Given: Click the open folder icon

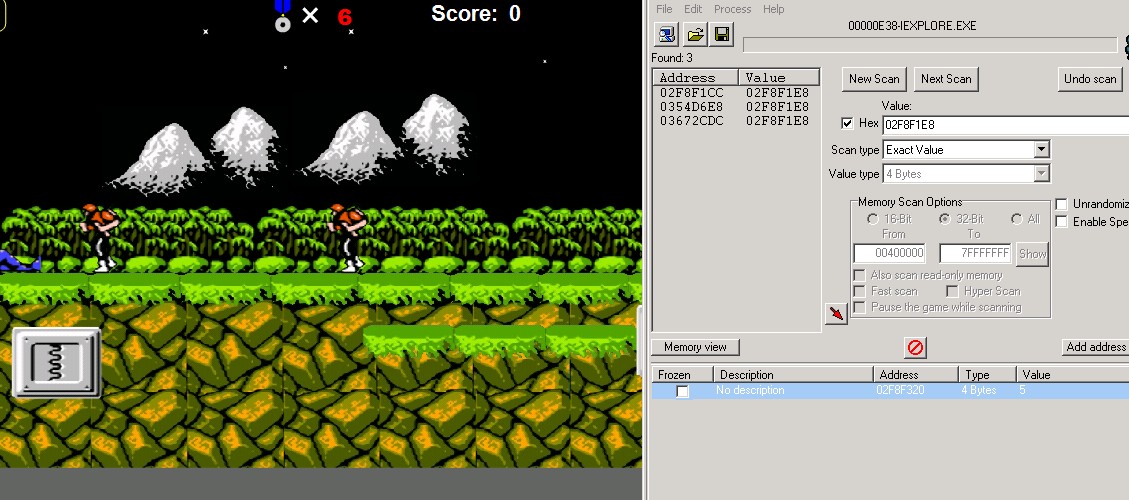Looking at the screenshot, I should tap(694, 35).
